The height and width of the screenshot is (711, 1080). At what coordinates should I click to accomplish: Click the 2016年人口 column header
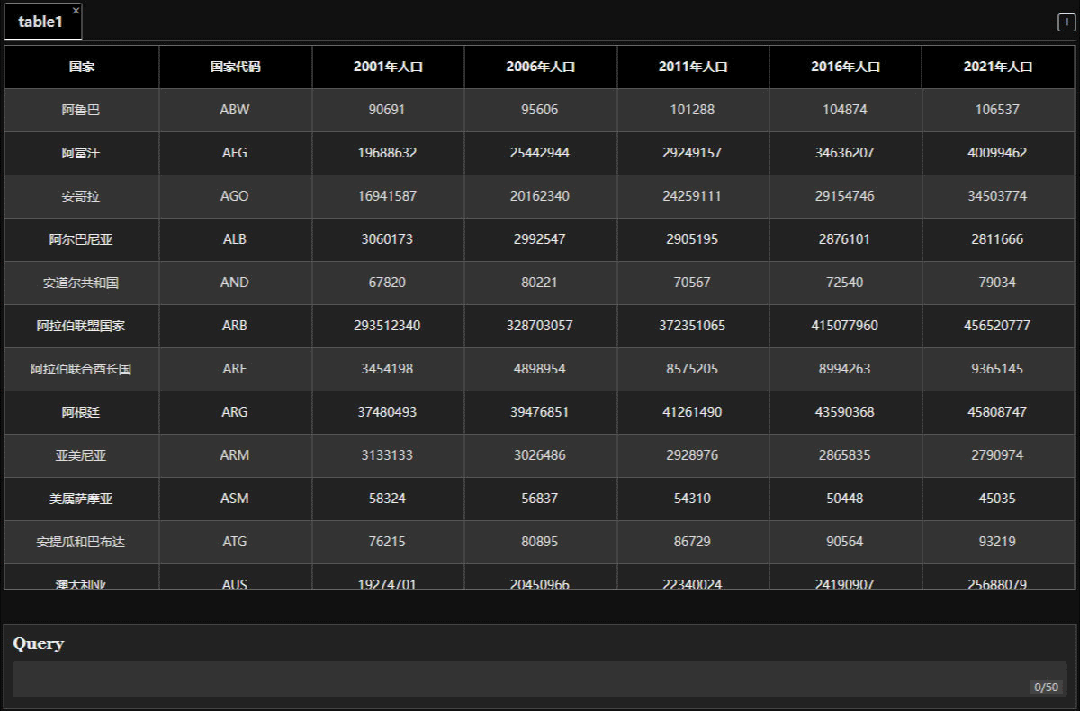tap(845, 67)
